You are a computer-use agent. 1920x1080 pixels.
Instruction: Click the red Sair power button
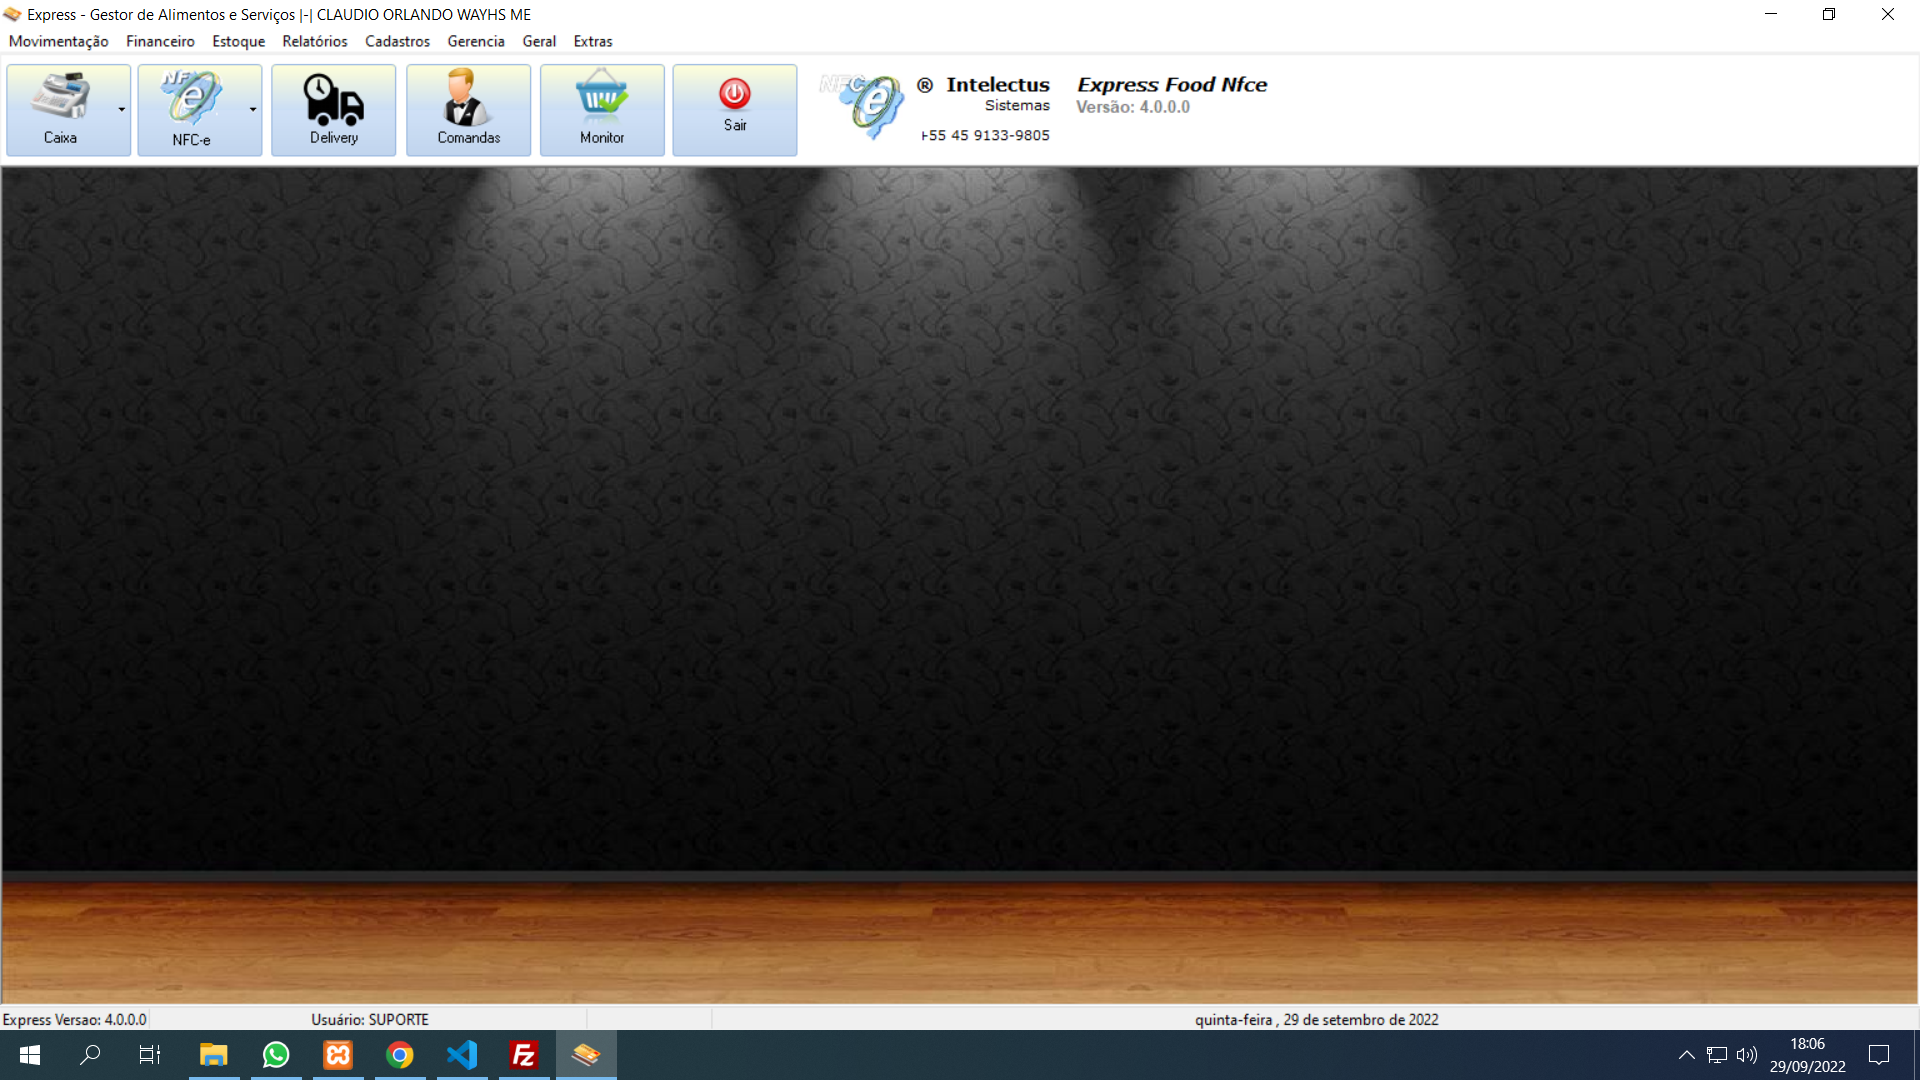pos(735,110)
